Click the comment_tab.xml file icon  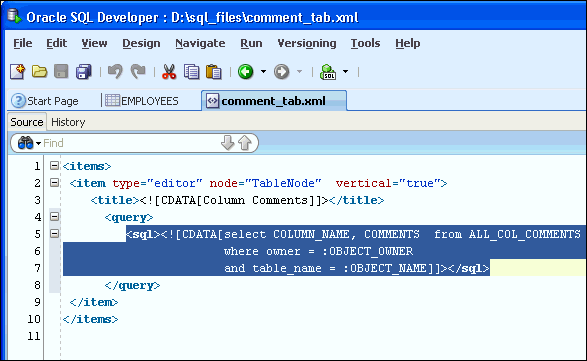tap(212, 101)
